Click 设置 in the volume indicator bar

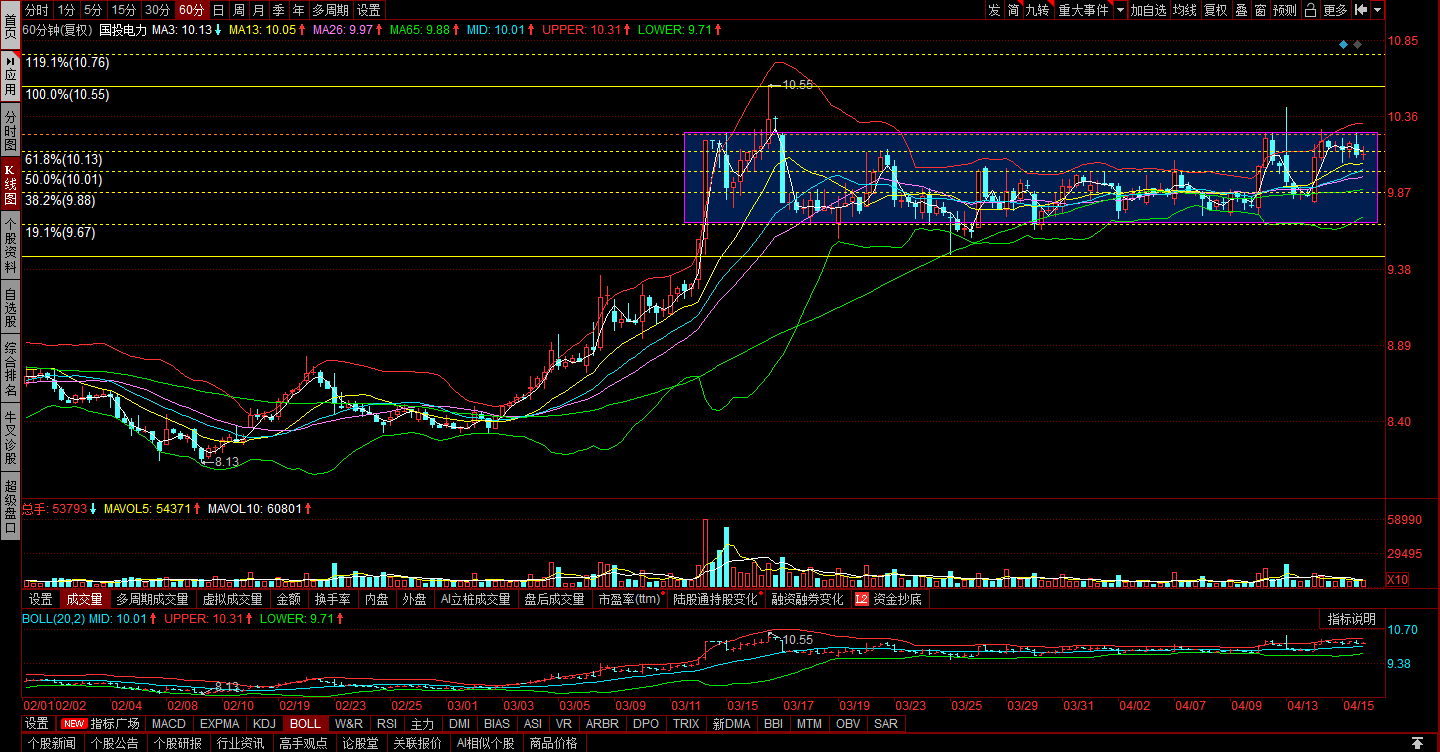(40, 599)
